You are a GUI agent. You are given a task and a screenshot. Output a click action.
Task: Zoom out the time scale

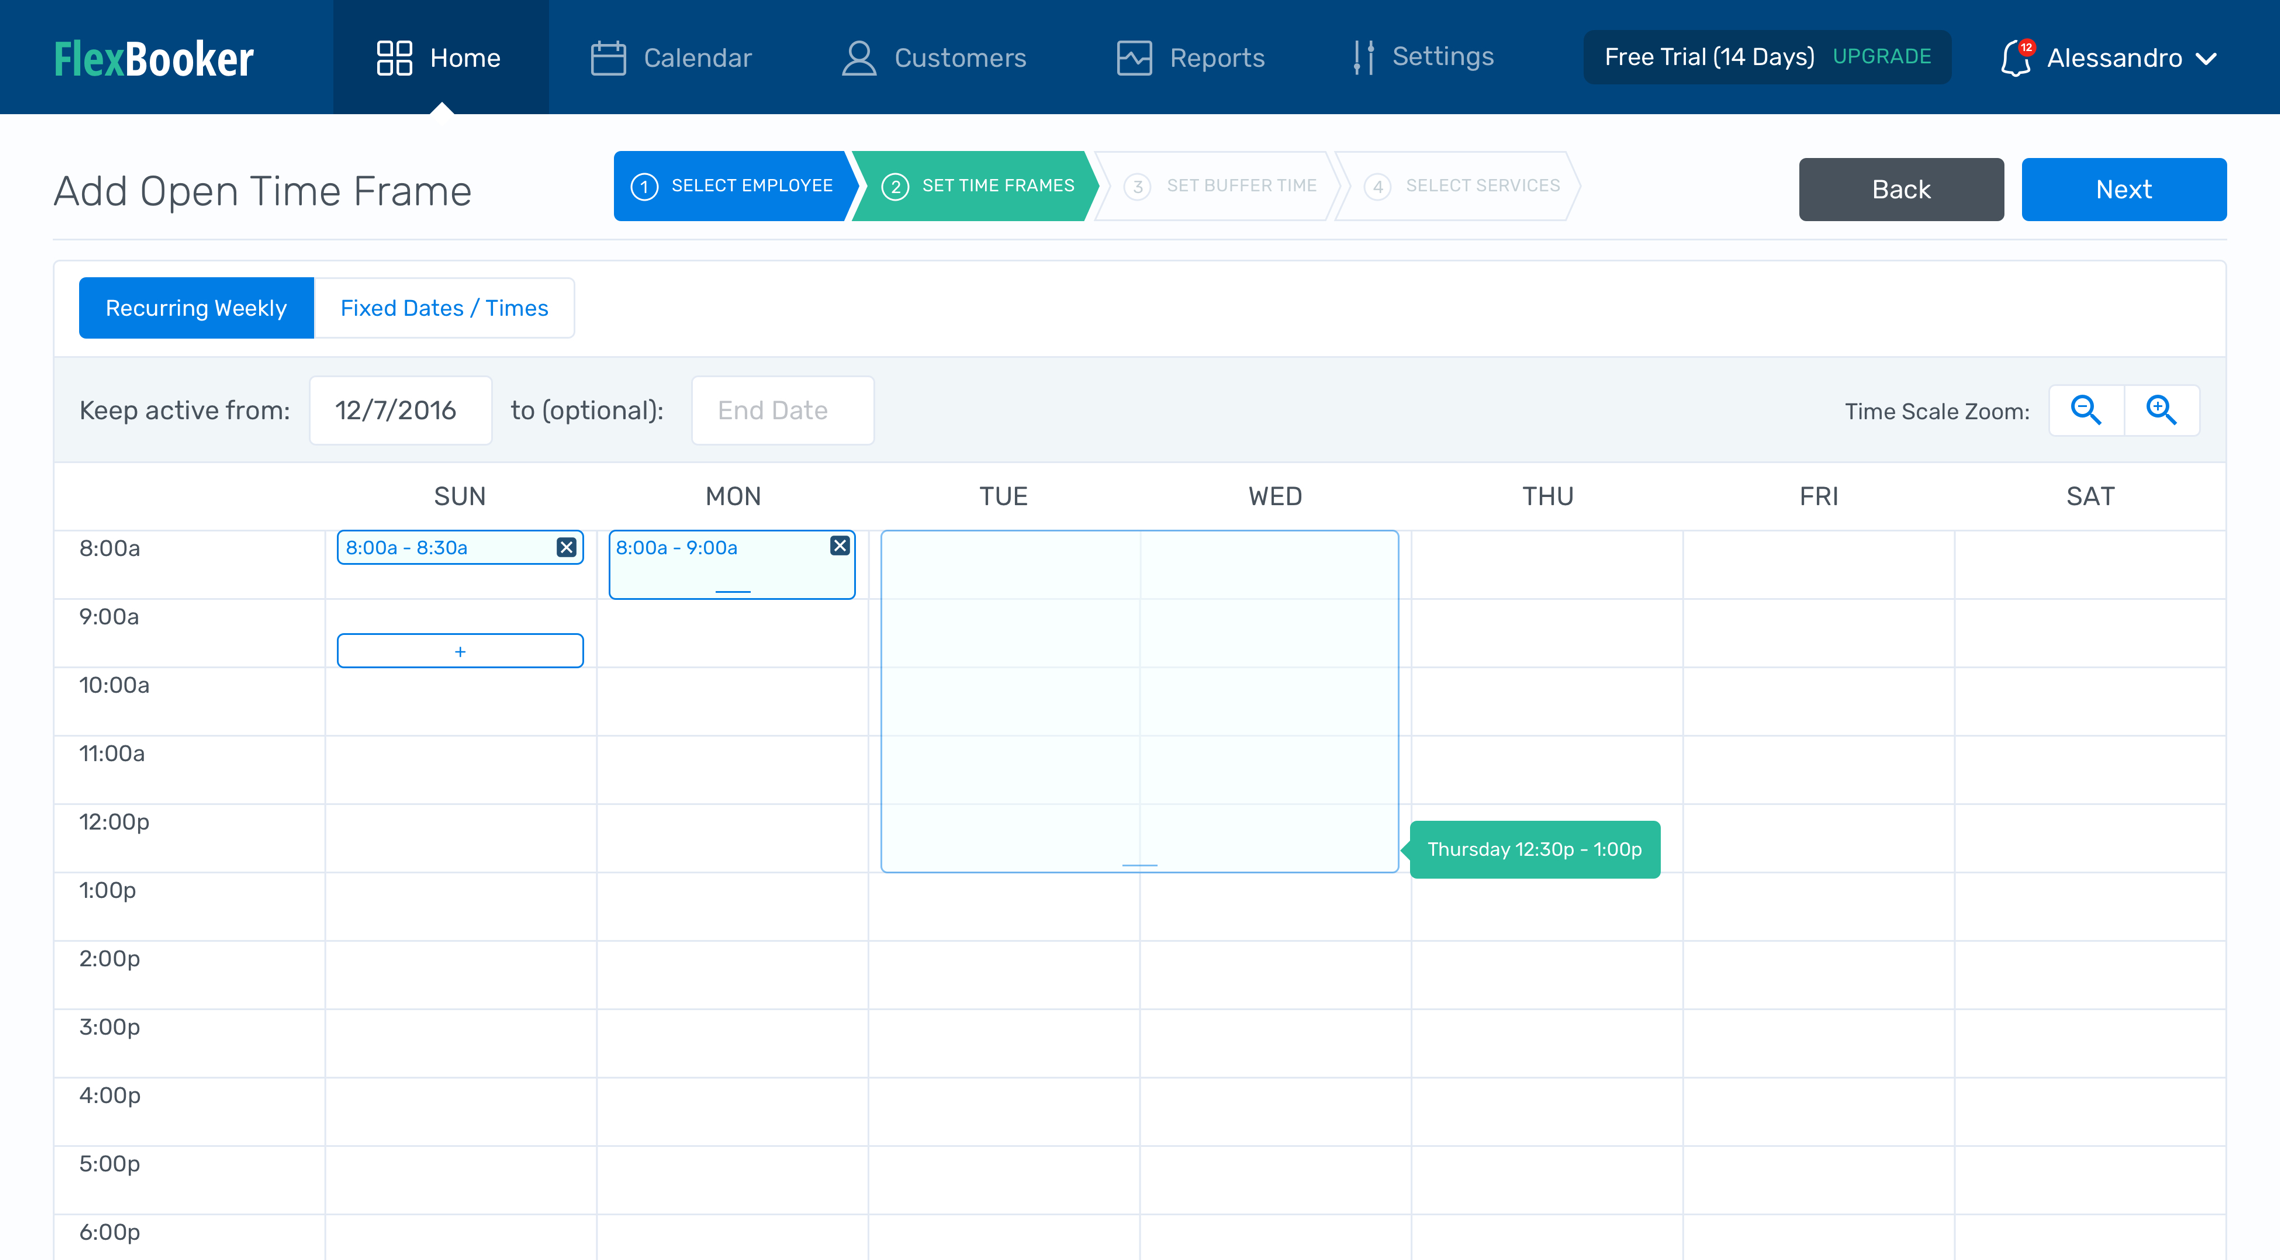2086,410
